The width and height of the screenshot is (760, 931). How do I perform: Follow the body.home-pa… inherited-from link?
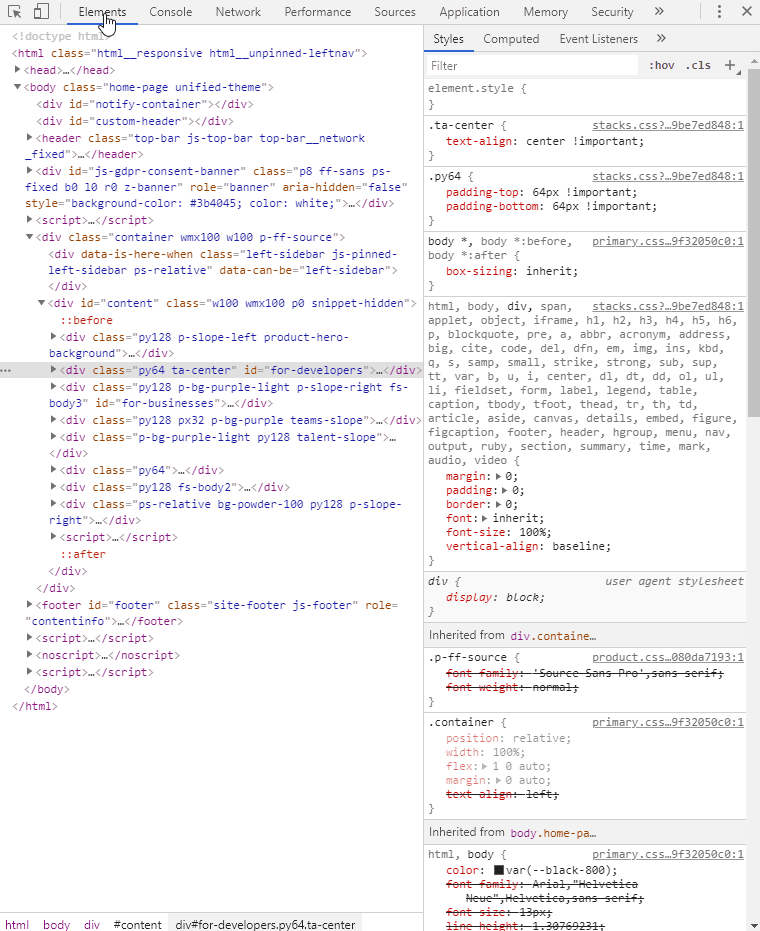tap(553, 833)
